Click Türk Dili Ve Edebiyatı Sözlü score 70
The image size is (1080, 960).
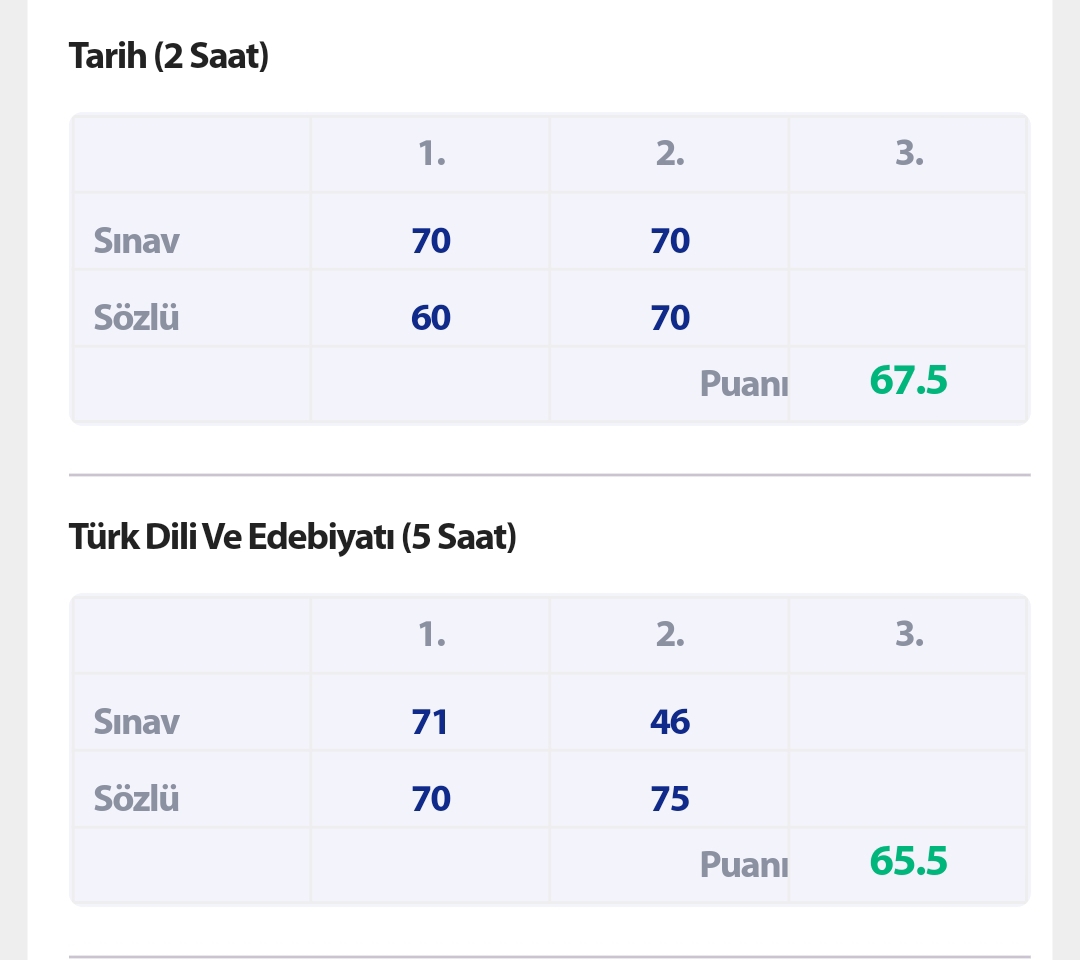(431, 799)
